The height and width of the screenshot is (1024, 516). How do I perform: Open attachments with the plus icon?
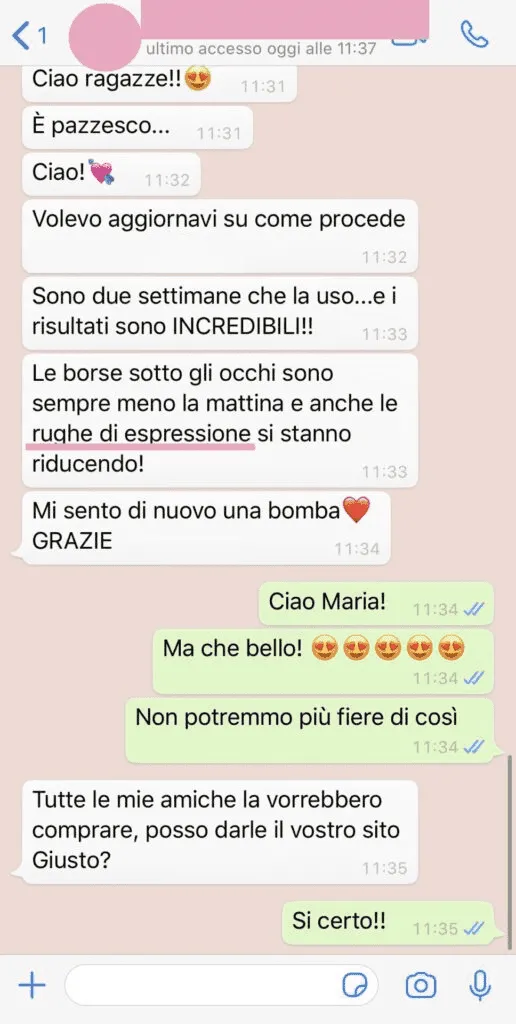pos(31,984)
